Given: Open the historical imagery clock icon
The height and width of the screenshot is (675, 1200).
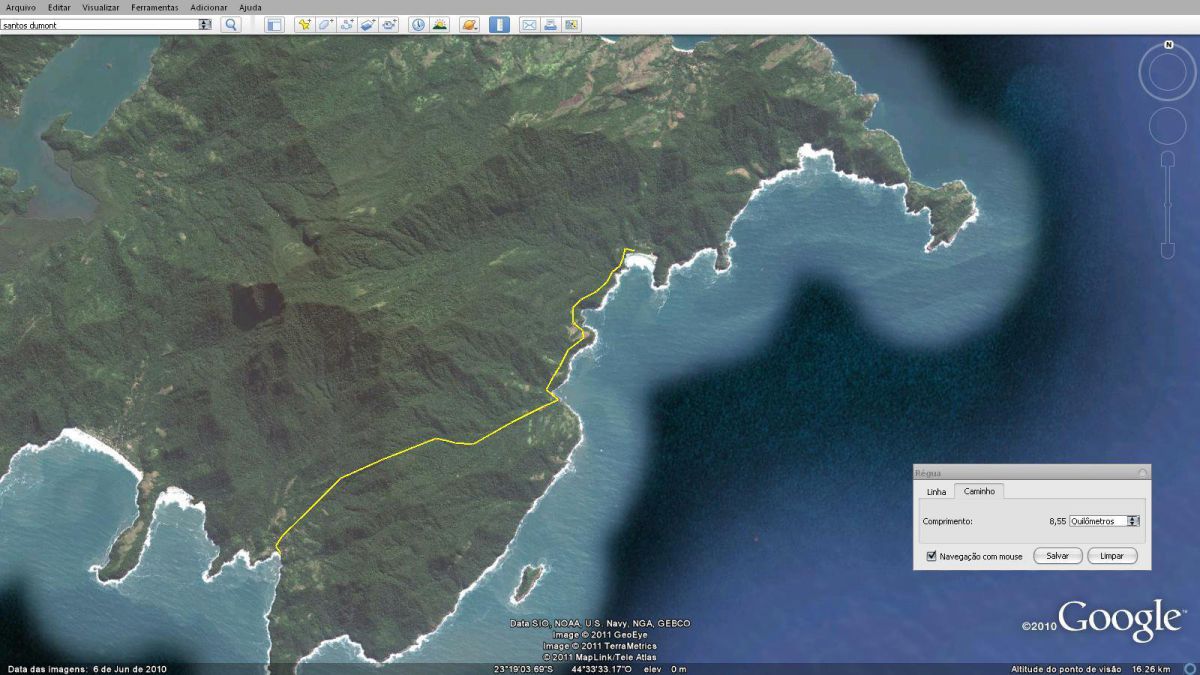Looking at the screenshot, I should tap(418, 24).
